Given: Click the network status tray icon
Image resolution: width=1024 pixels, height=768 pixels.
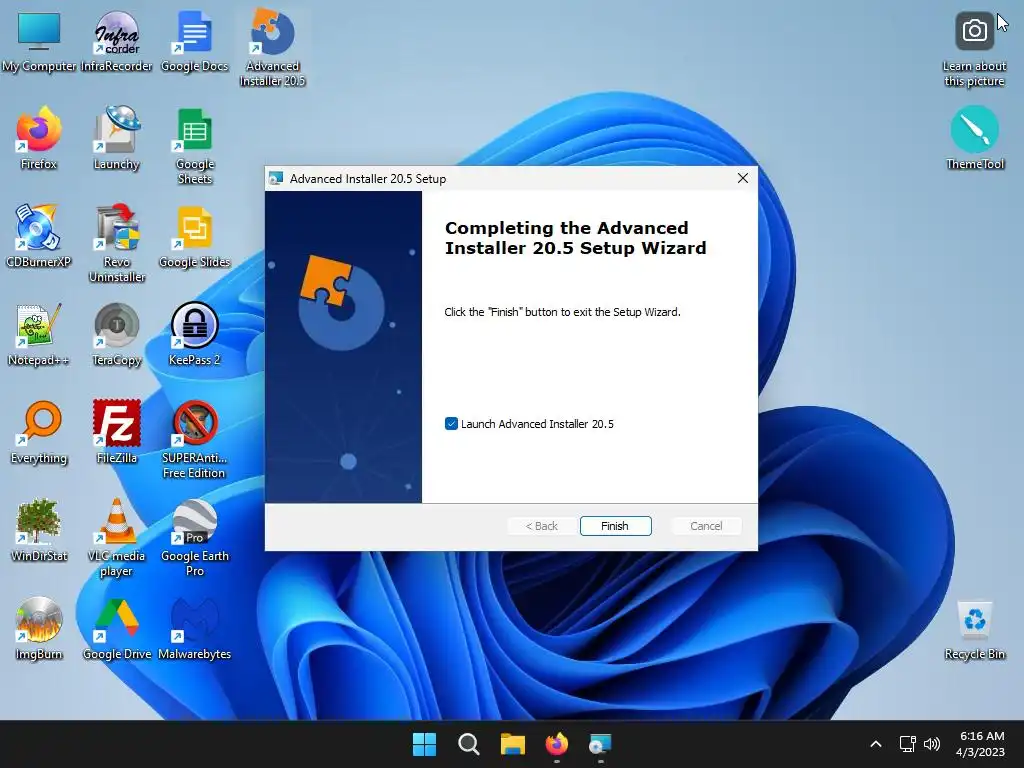Looking at the screenshot, I should (x=907, y=744).
